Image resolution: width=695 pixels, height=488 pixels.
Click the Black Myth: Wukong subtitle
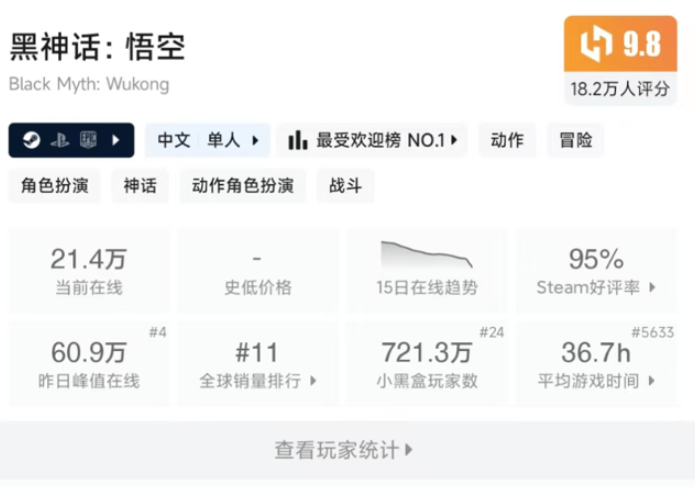click(x=89, y=84)
